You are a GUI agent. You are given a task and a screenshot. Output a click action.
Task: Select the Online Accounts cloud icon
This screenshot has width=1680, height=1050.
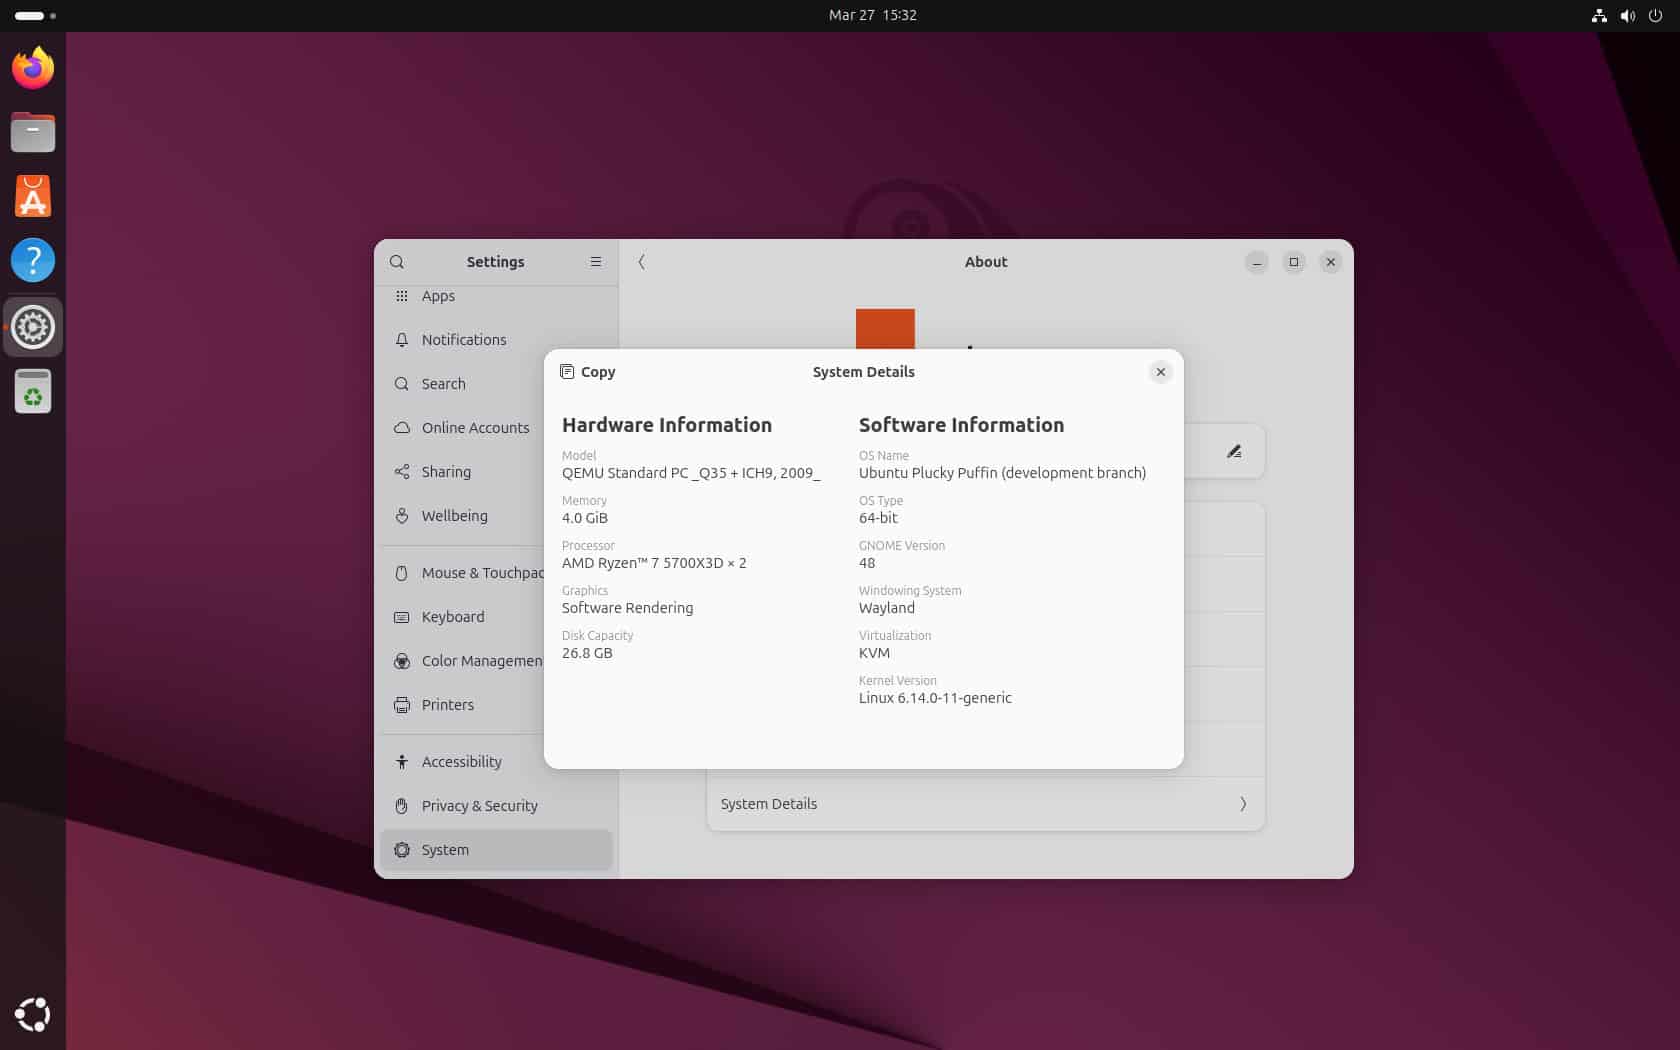click(x=402, y=427)
